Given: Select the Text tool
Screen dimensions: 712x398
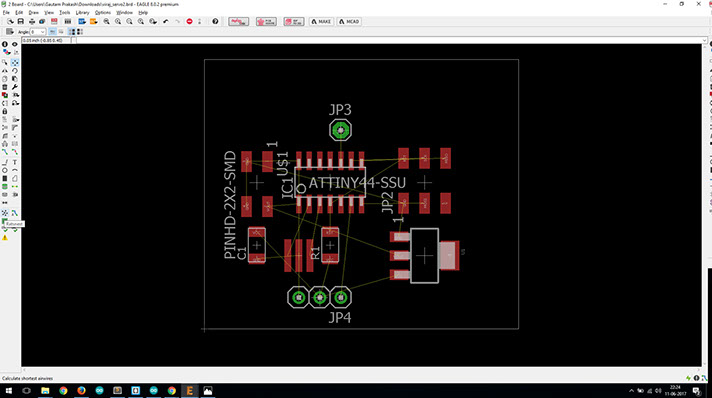Looking at the screenshot, I should point(15,162).
